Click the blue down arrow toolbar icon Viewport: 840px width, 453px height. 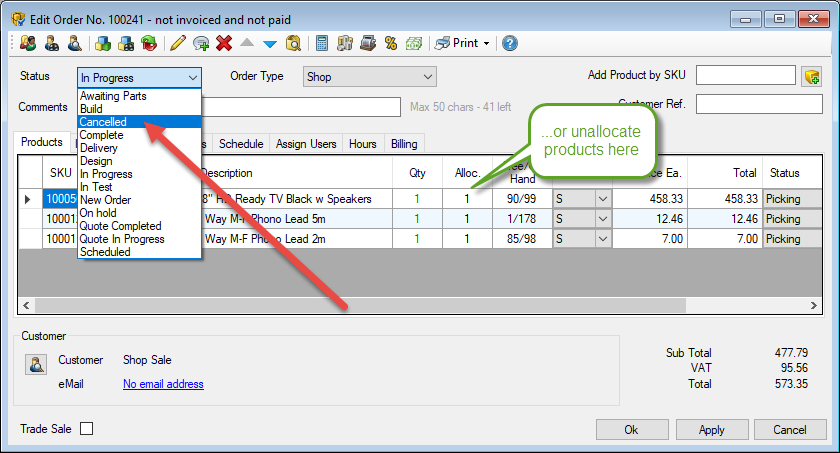point(269,43)
